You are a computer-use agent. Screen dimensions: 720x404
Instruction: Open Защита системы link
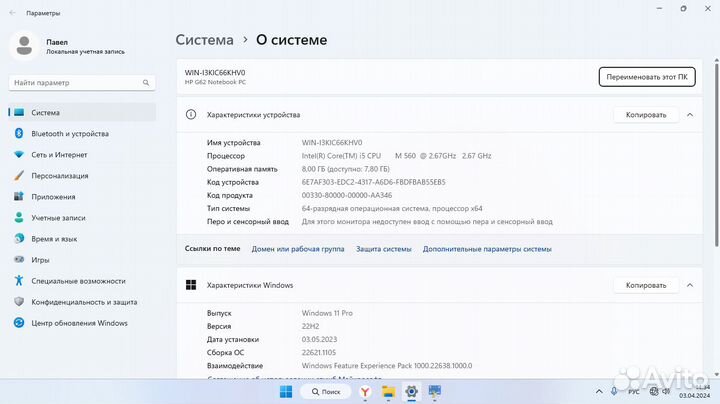[384, 249]
